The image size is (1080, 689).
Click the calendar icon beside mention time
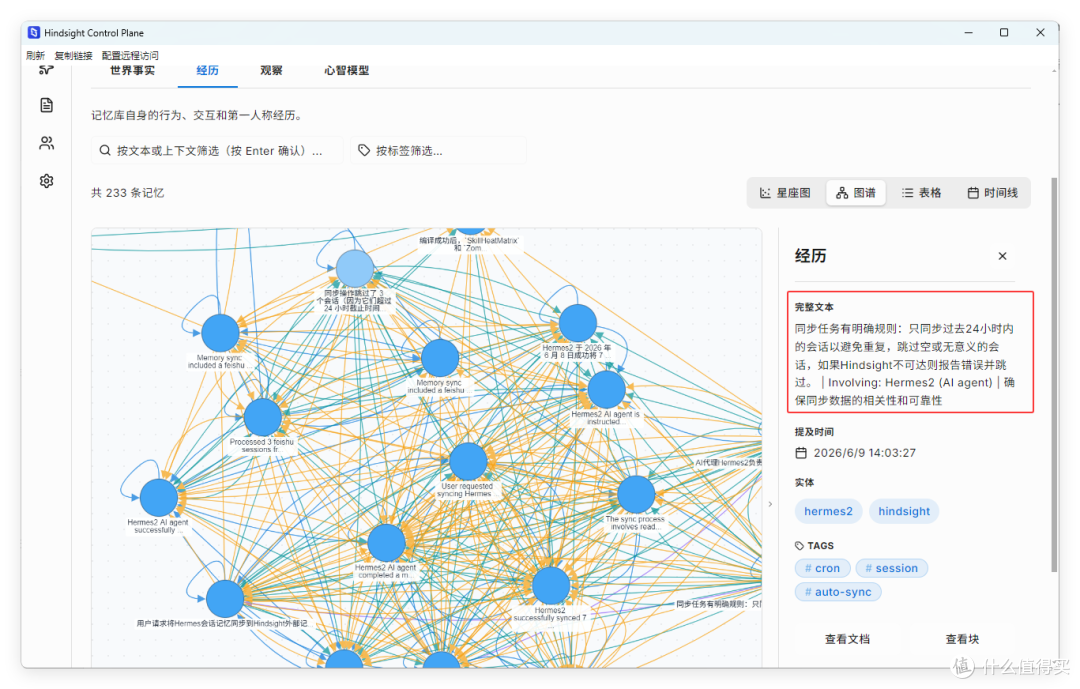coord(801,453)
